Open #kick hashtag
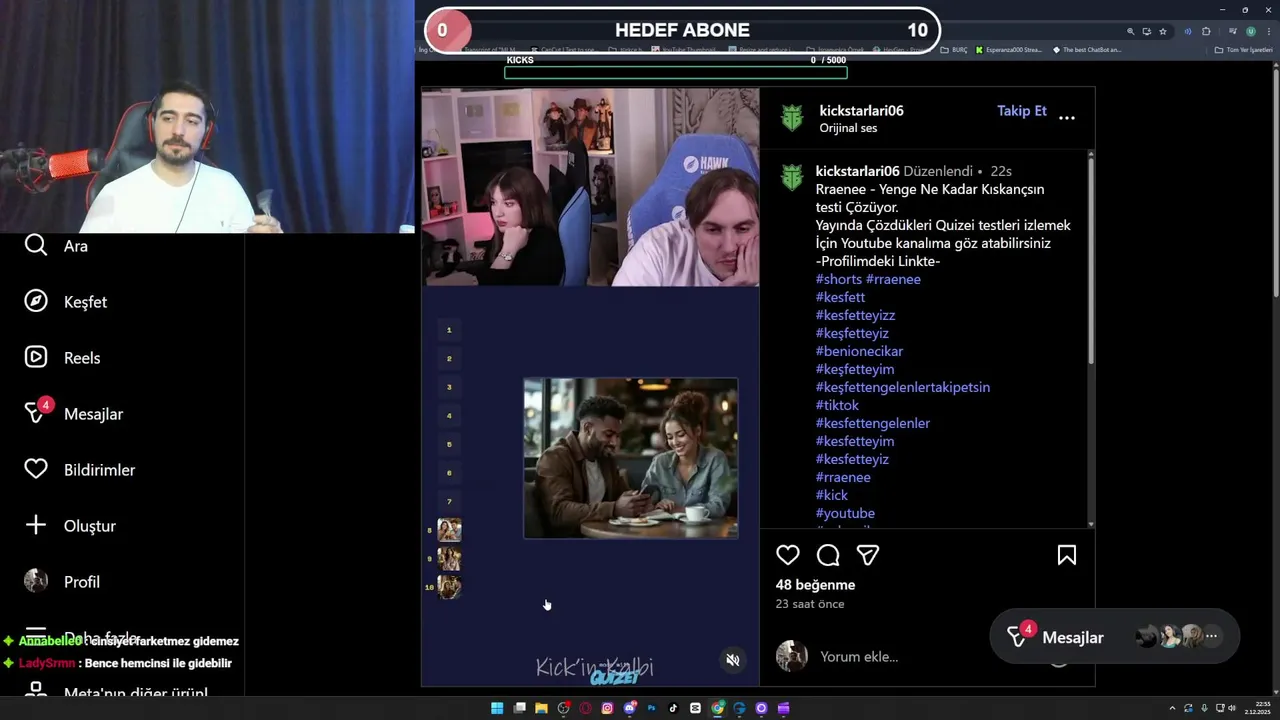1280x720 pixels. point(832,495)
